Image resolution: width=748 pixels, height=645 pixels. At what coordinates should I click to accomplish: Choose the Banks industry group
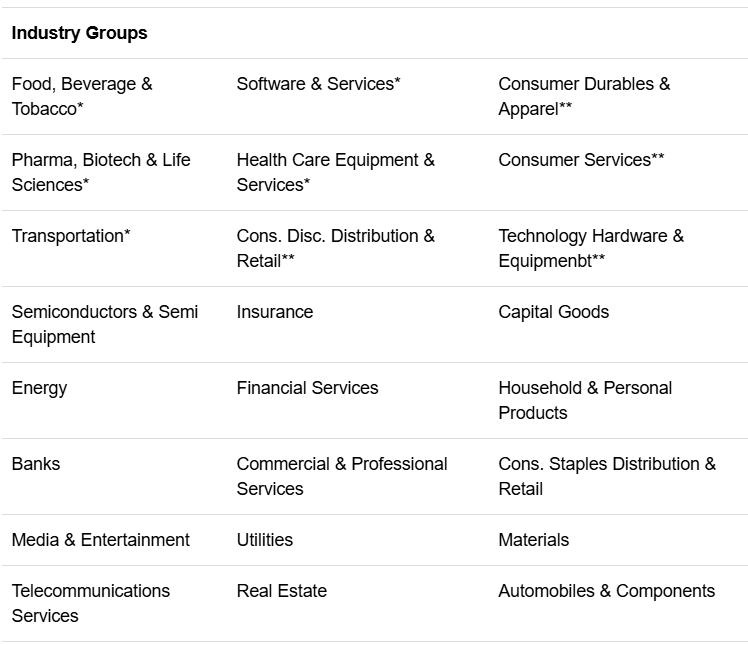coord(36,464)
